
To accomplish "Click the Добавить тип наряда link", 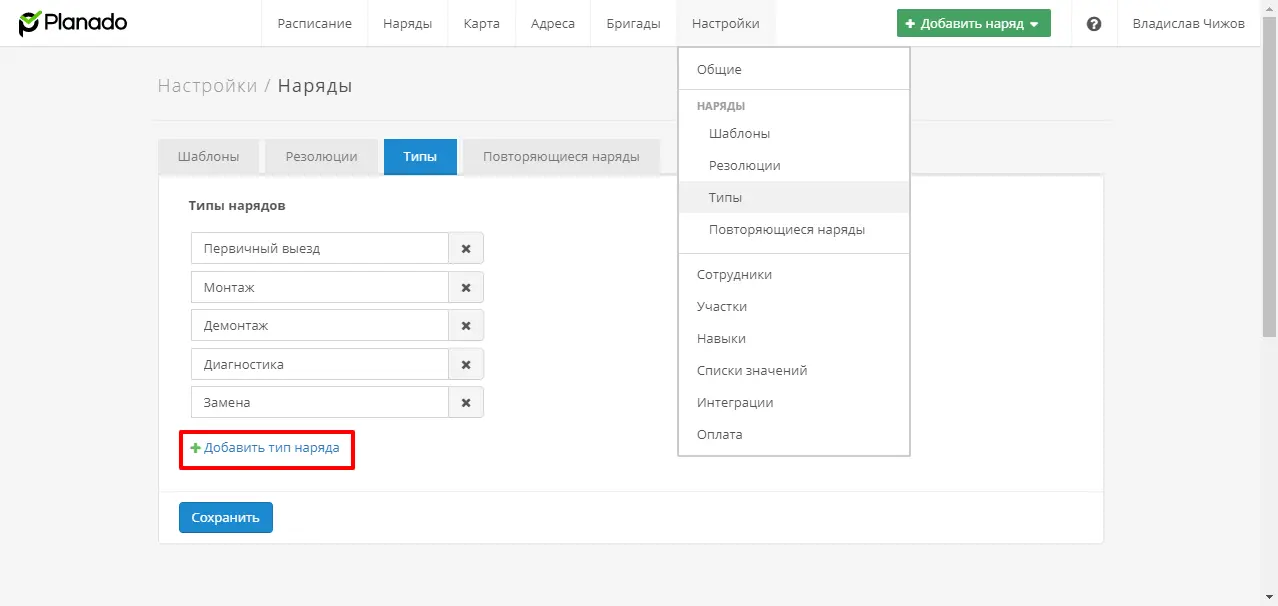I will [x=265, y=448].
